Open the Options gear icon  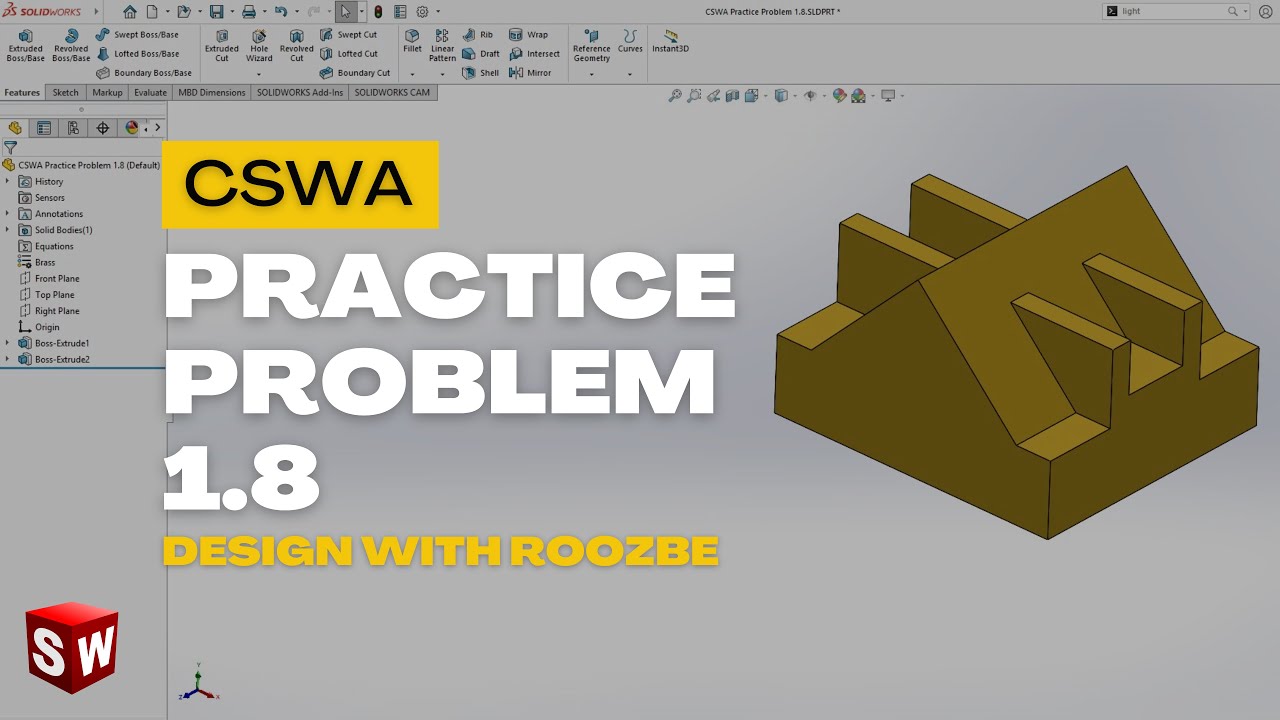click(x=422, y=12)
